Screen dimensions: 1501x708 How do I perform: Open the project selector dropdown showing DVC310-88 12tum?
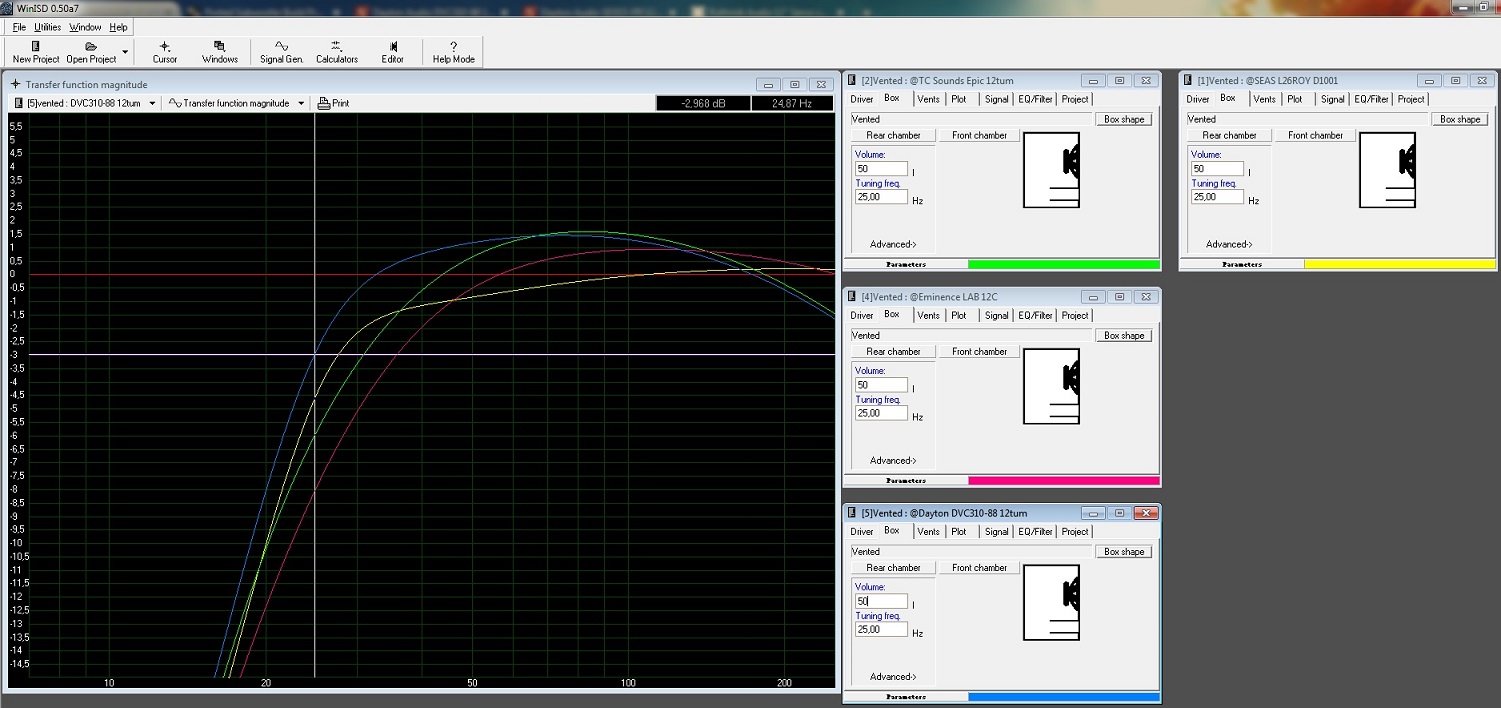pos(152,103)
